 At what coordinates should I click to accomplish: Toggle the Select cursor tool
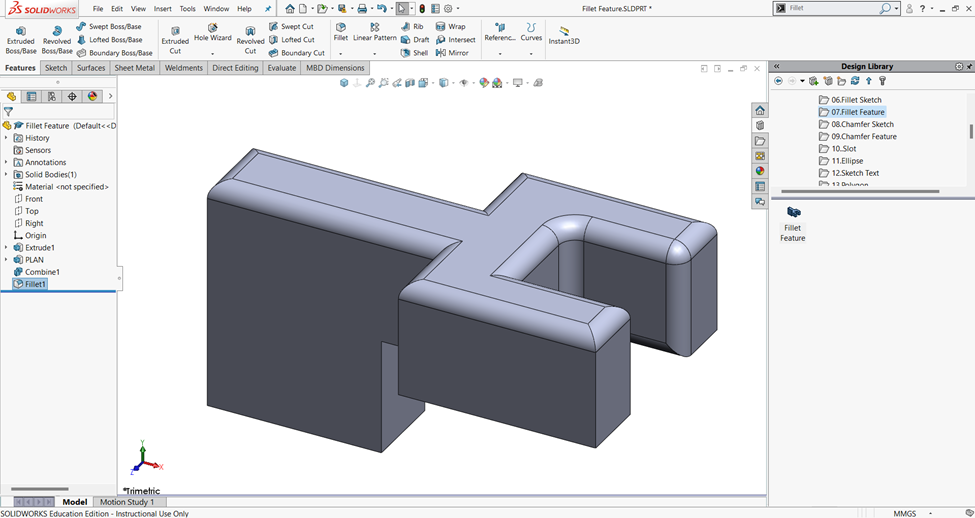402,9
